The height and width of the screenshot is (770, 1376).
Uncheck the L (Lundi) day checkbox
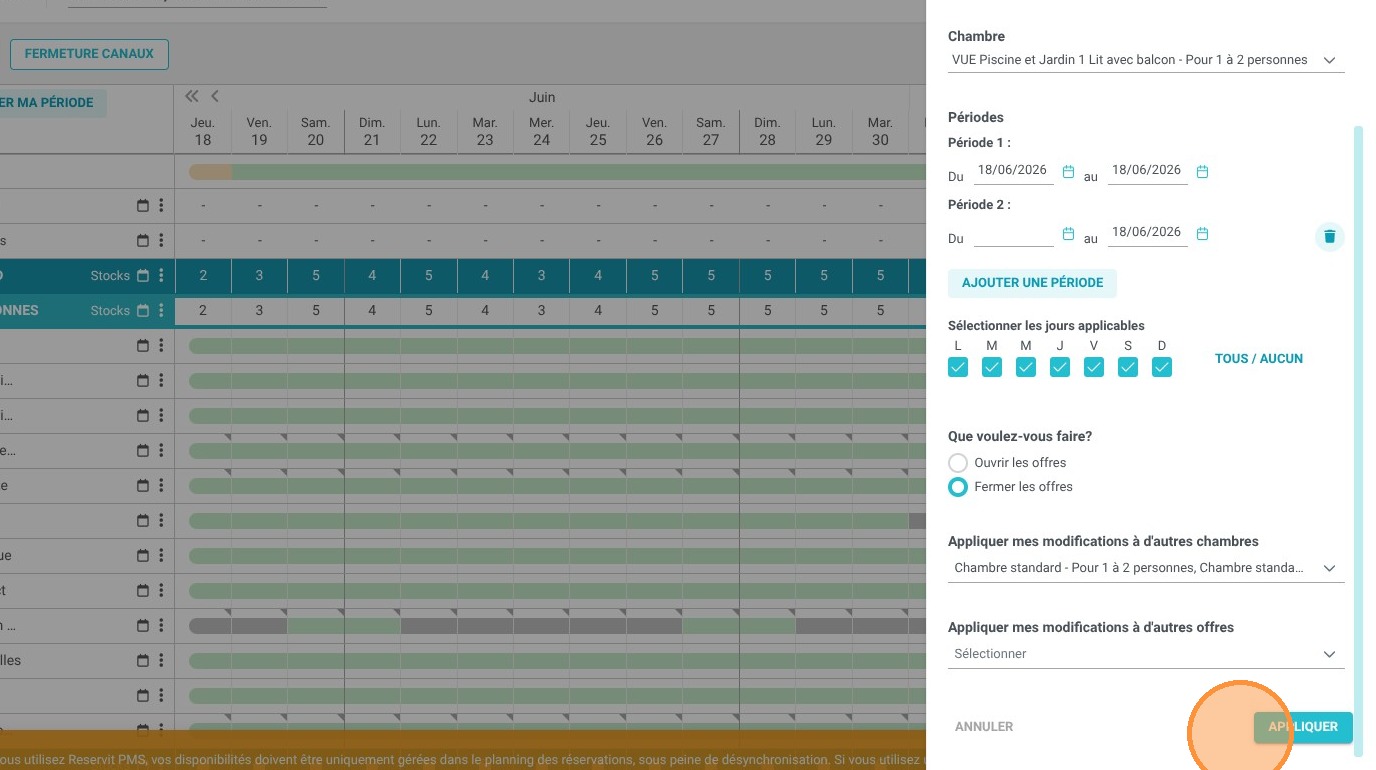[958, 367]
